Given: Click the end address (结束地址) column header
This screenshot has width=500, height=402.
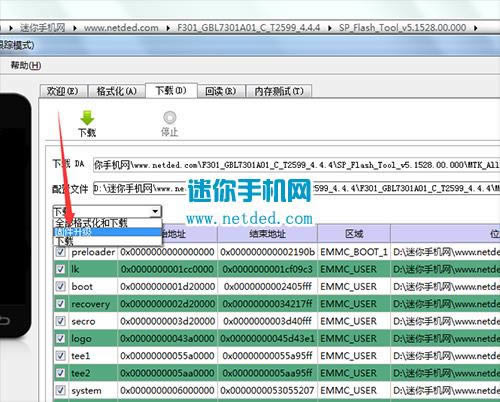Looking at the screenshot, I should [267, 234].
